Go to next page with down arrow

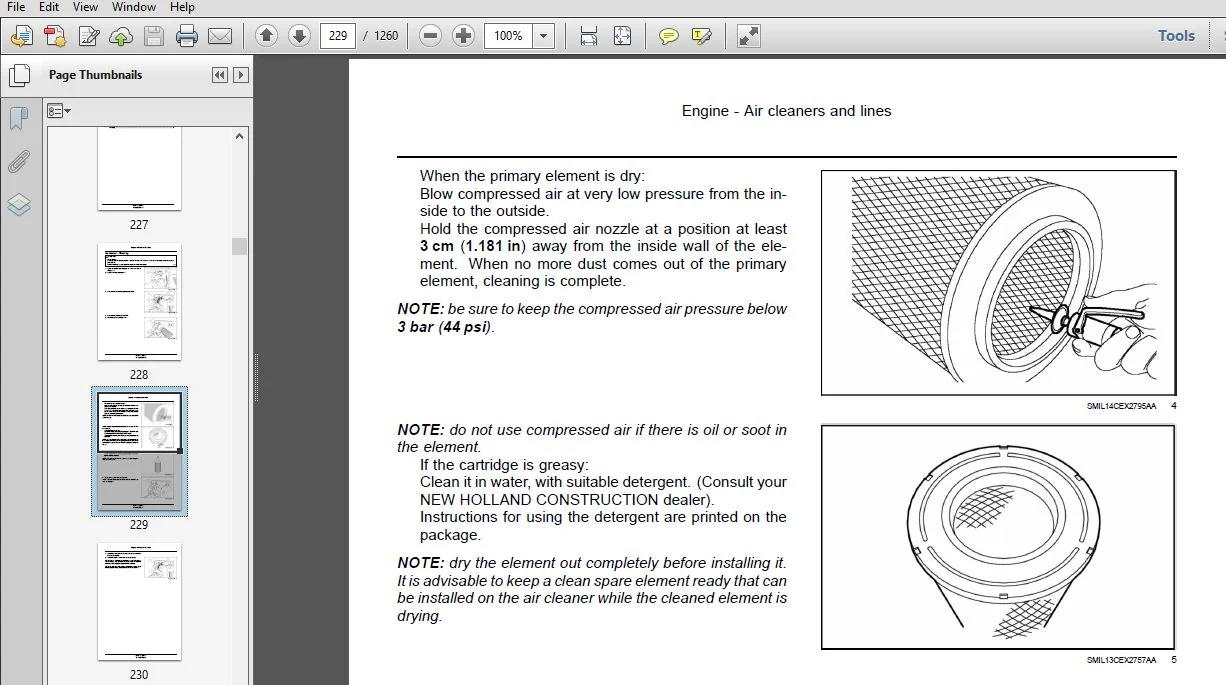coord(299,36)
